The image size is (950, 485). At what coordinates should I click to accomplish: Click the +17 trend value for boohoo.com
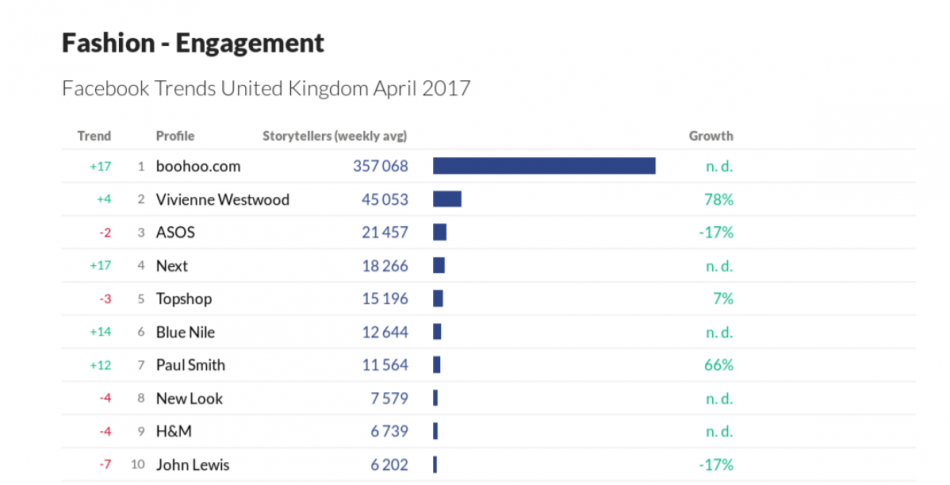100,166
